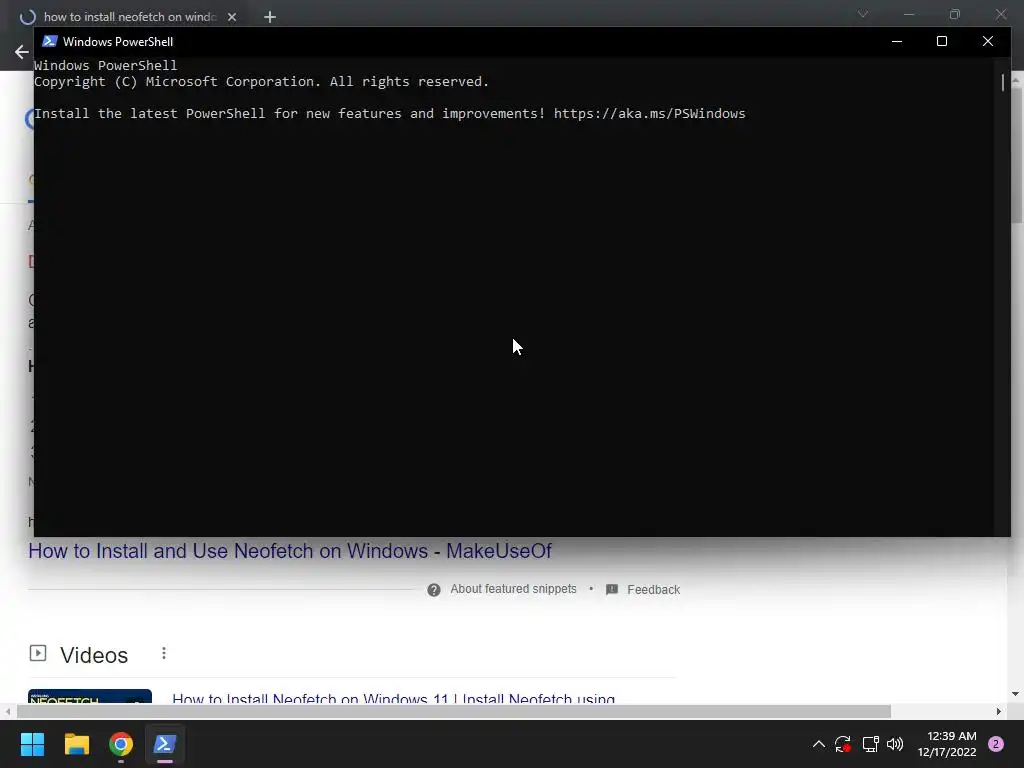Click the Videos section play icon
The height and width of the screenshot is (768, 1024).
(x=38, y=653)
